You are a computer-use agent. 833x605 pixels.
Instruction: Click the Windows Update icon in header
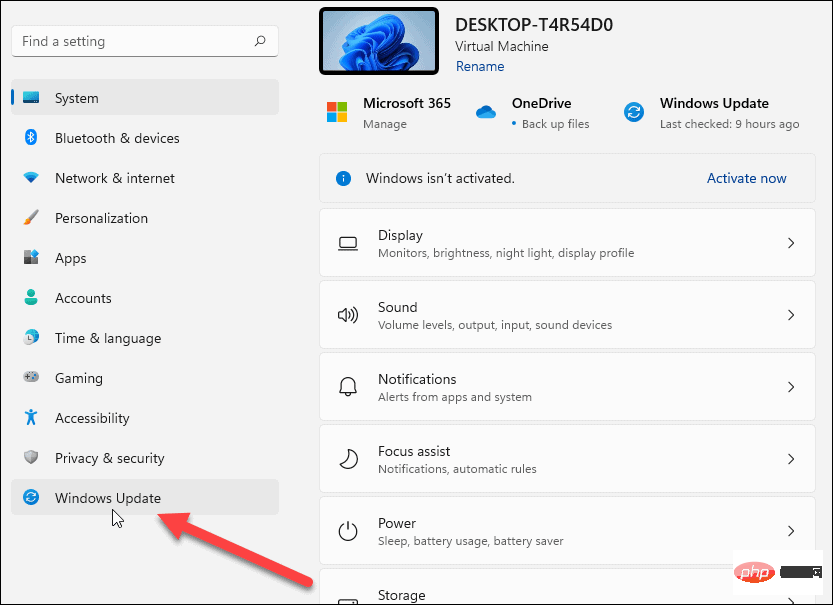tap(634, 112)
